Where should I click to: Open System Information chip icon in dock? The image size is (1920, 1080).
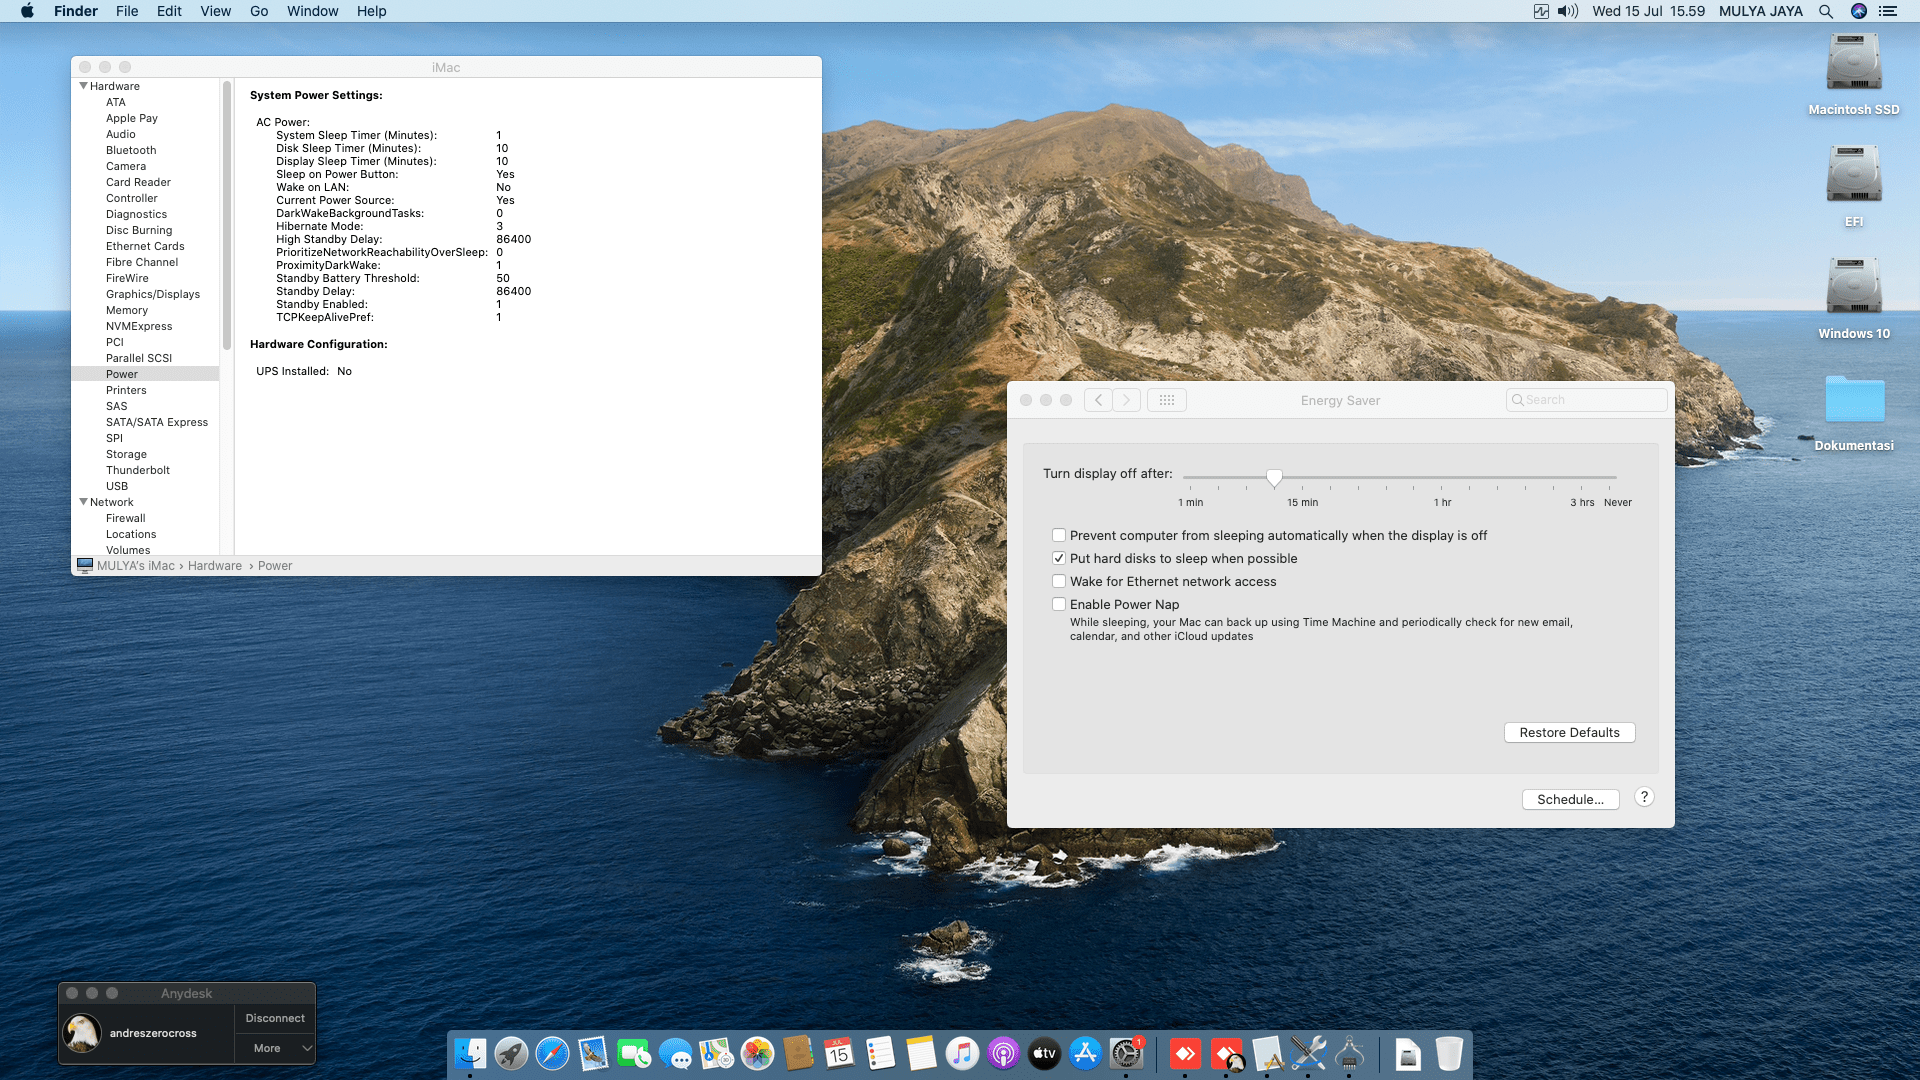click(1349, 1053)
